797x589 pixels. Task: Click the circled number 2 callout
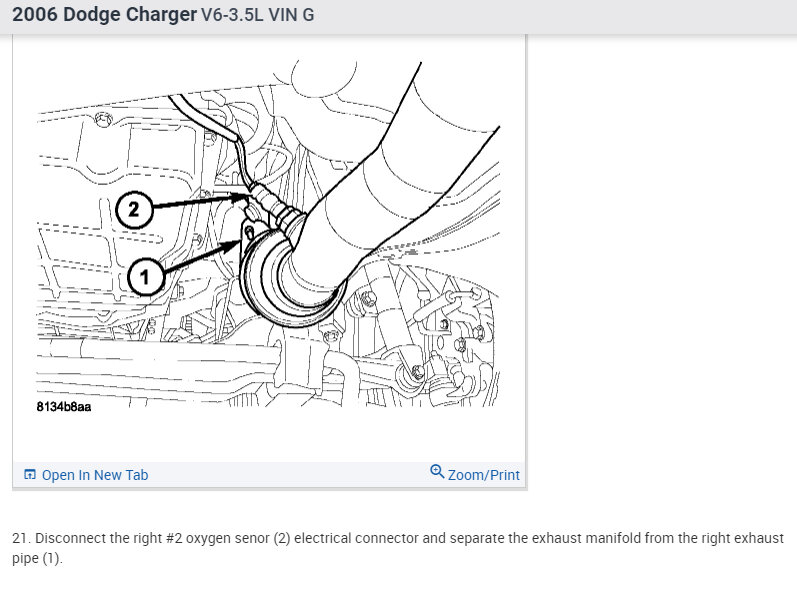[134, 209]
